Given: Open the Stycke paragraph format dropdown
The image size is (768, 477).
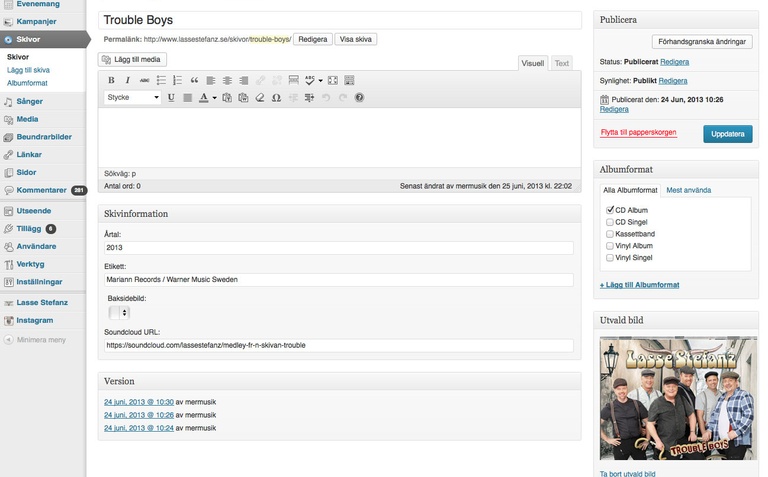Looking at the screenshot, I should (133, 98).
